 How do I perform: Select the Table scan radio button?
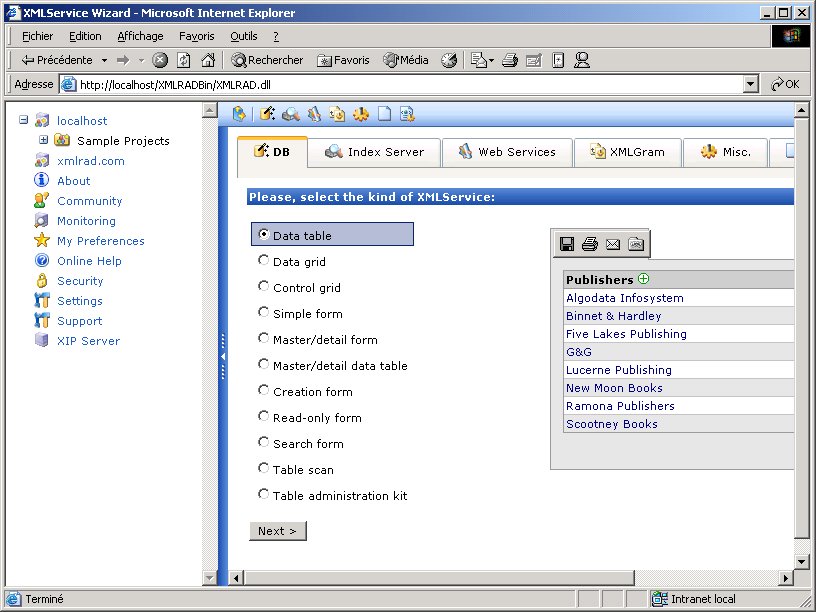pyautogui.click(x=264, y=469)
